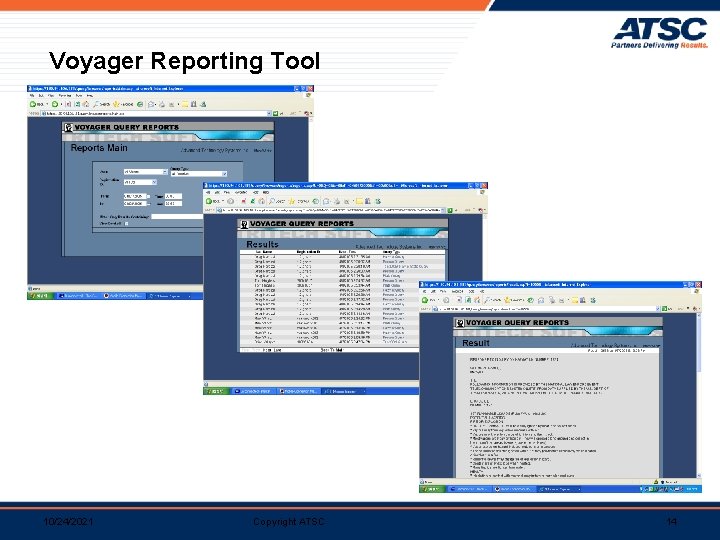Click first taskbar program under single Result window
The width and height of the screenshot is (720, 540).
pos(469,489)
